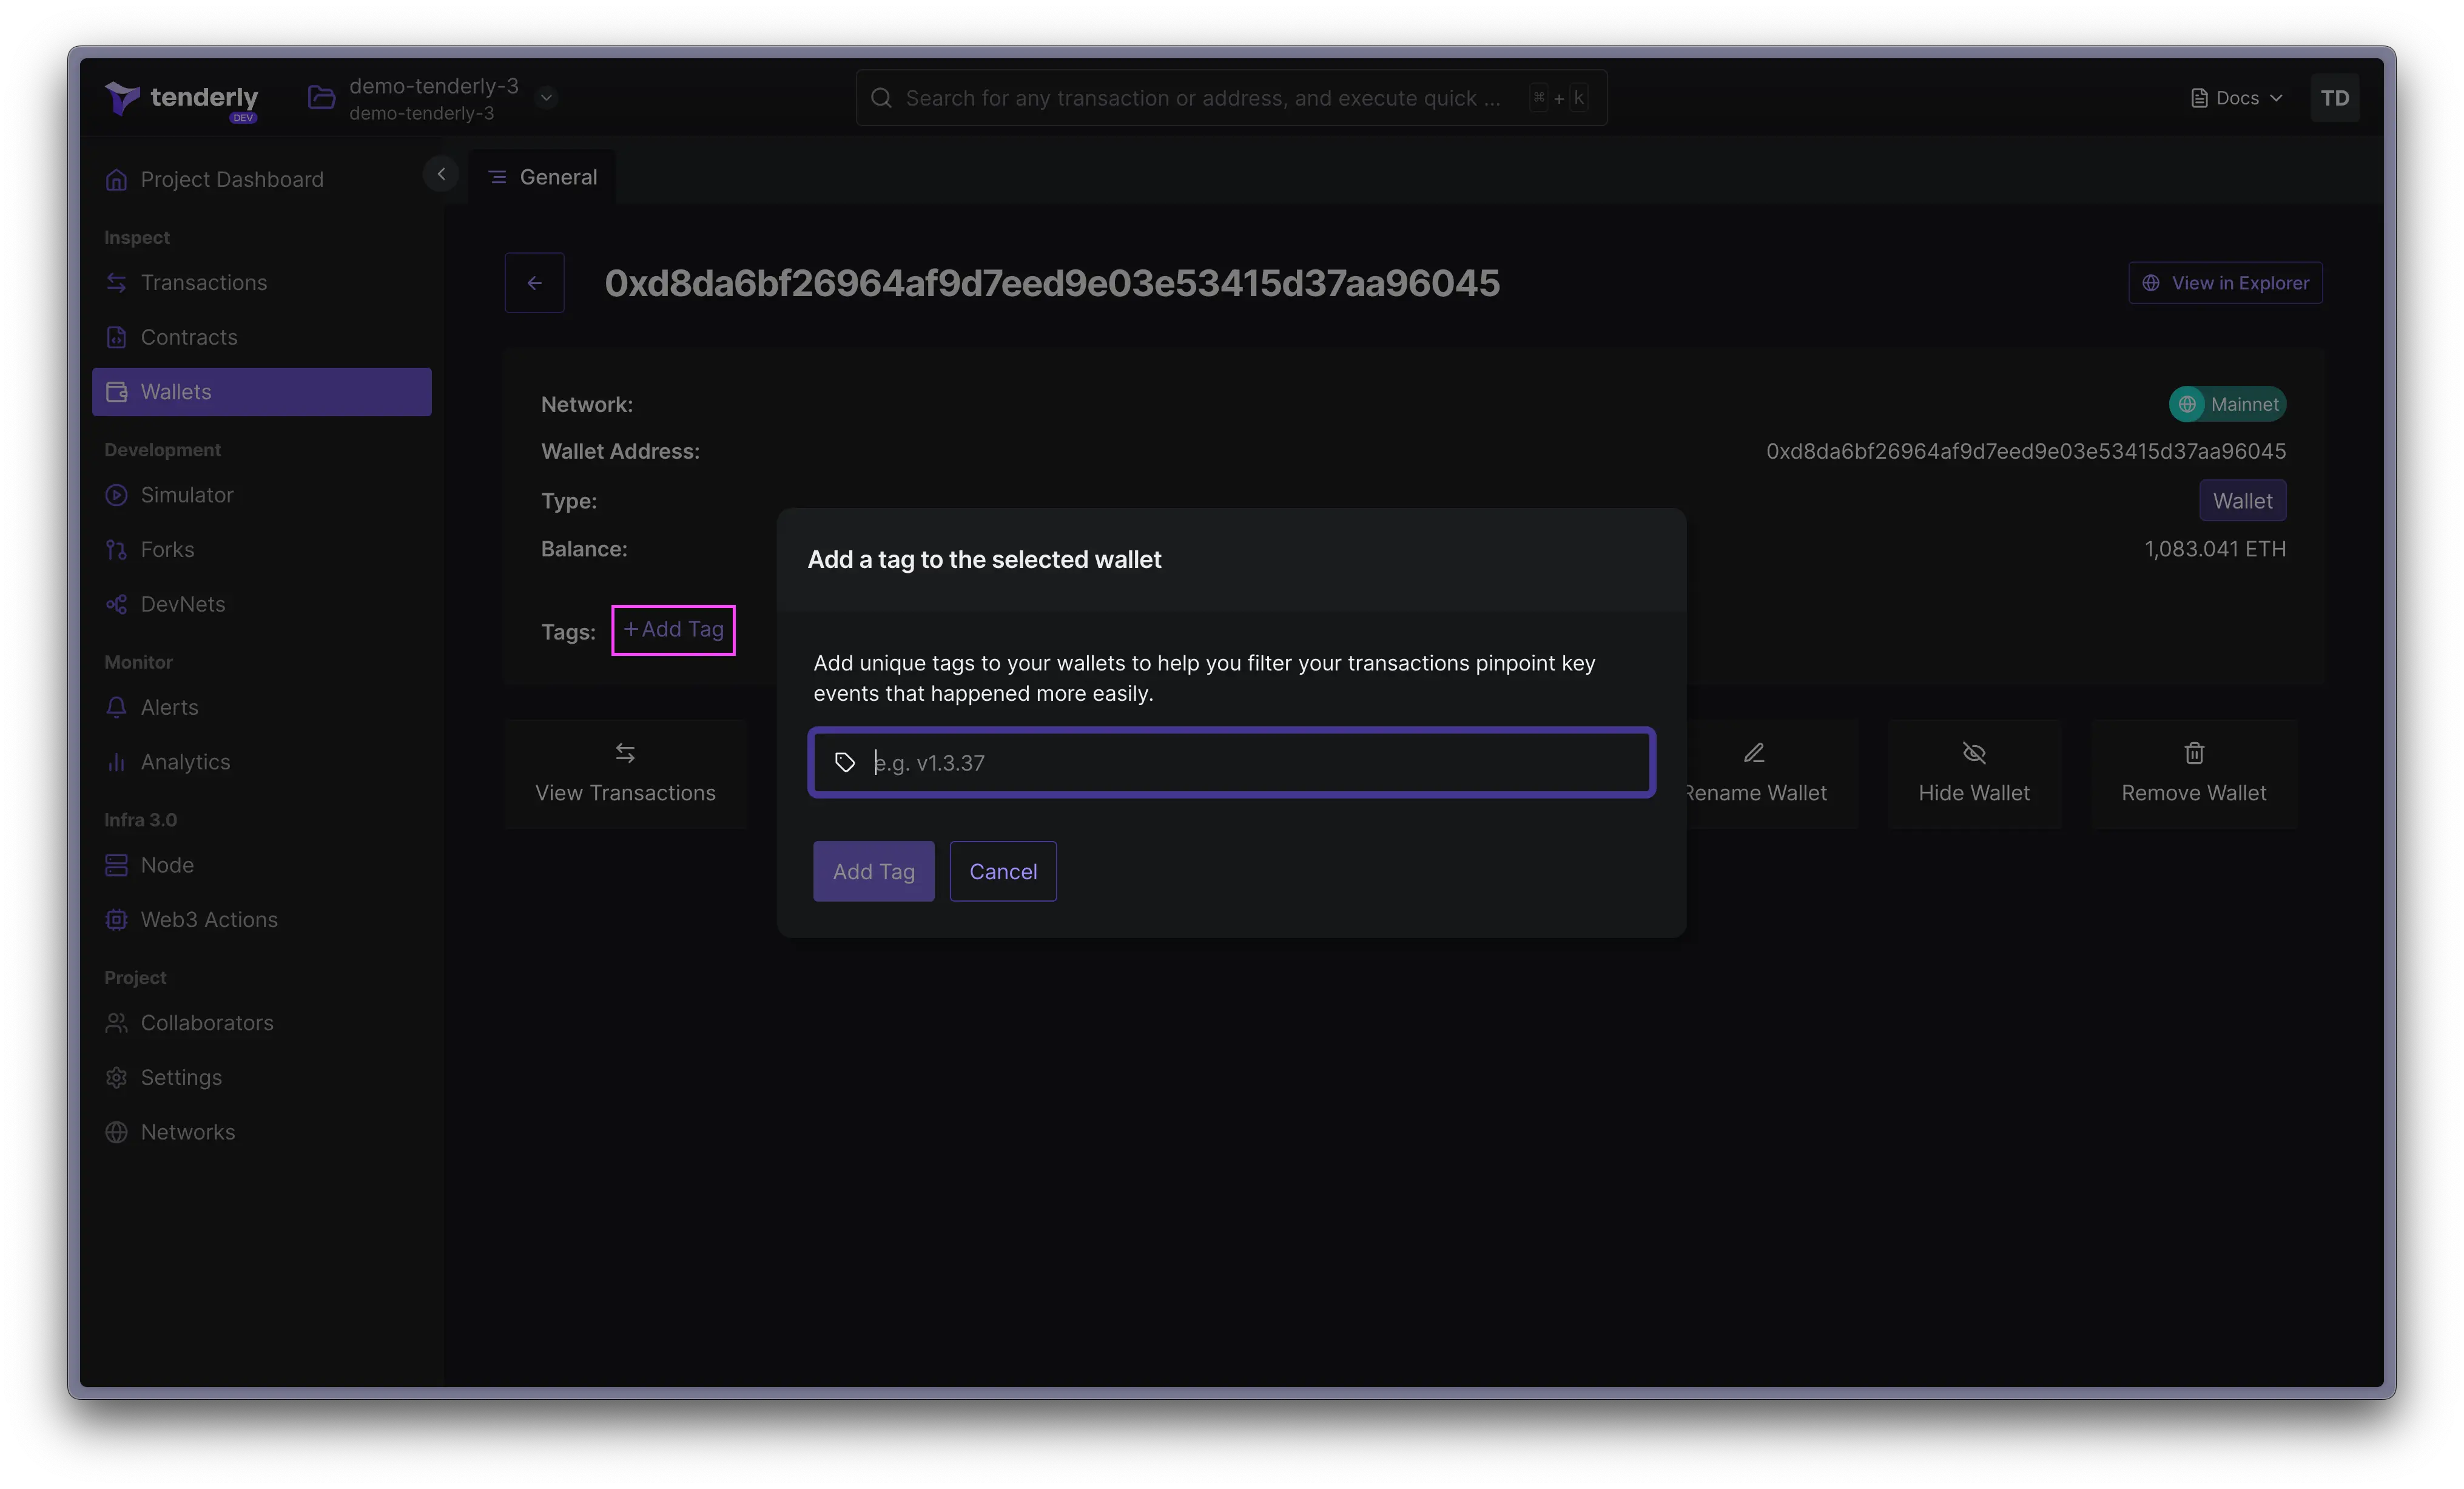Click the Rename Wallet pencil icon

(1754, 753)
